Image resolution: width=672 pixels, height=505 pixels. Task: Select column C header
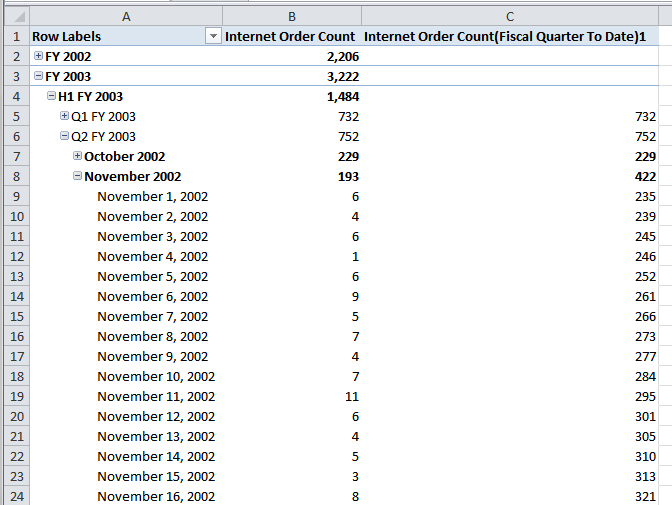click(x=510, y=16)
